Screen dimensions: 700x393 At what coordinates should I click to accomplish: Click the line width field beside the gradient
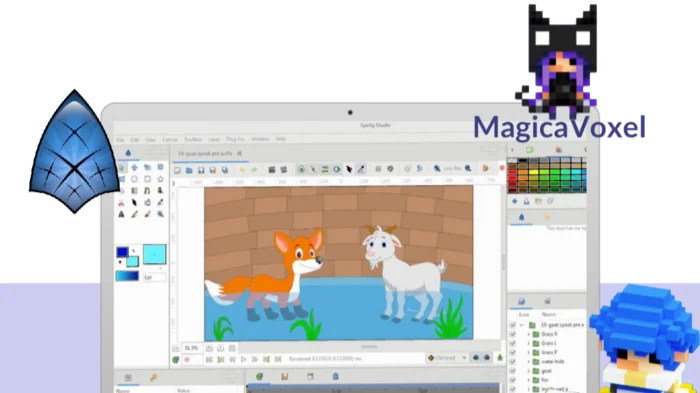(154, 277)
